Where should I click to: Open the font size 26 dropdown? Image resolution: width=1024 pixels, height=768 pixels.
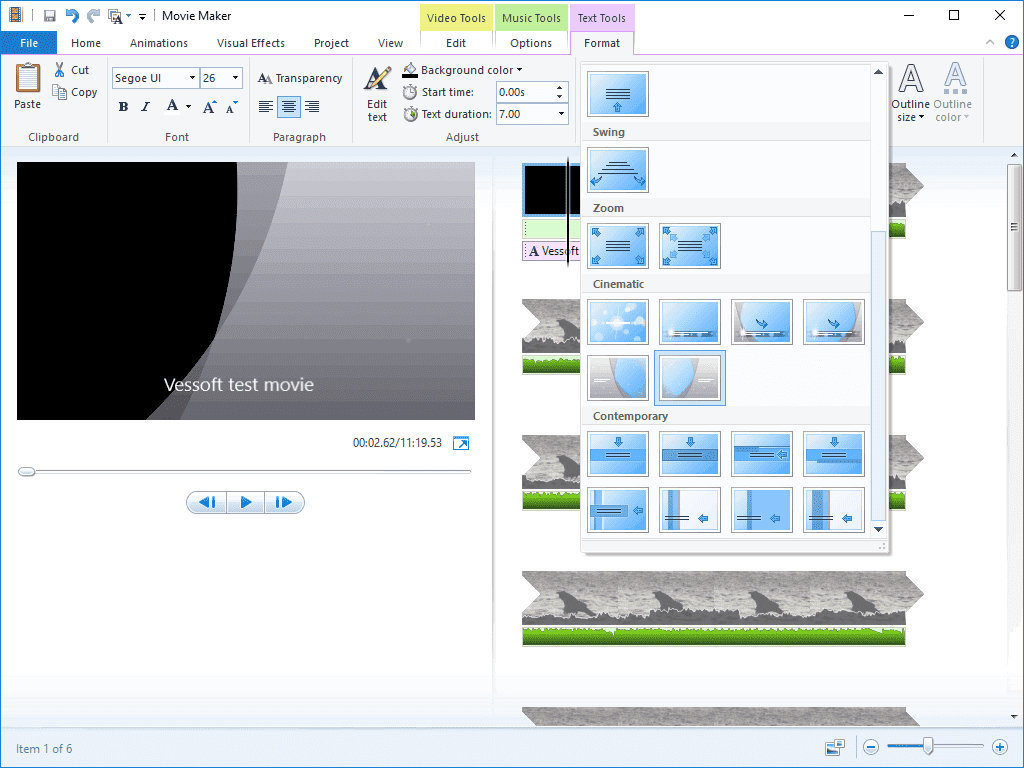[235, 78]
